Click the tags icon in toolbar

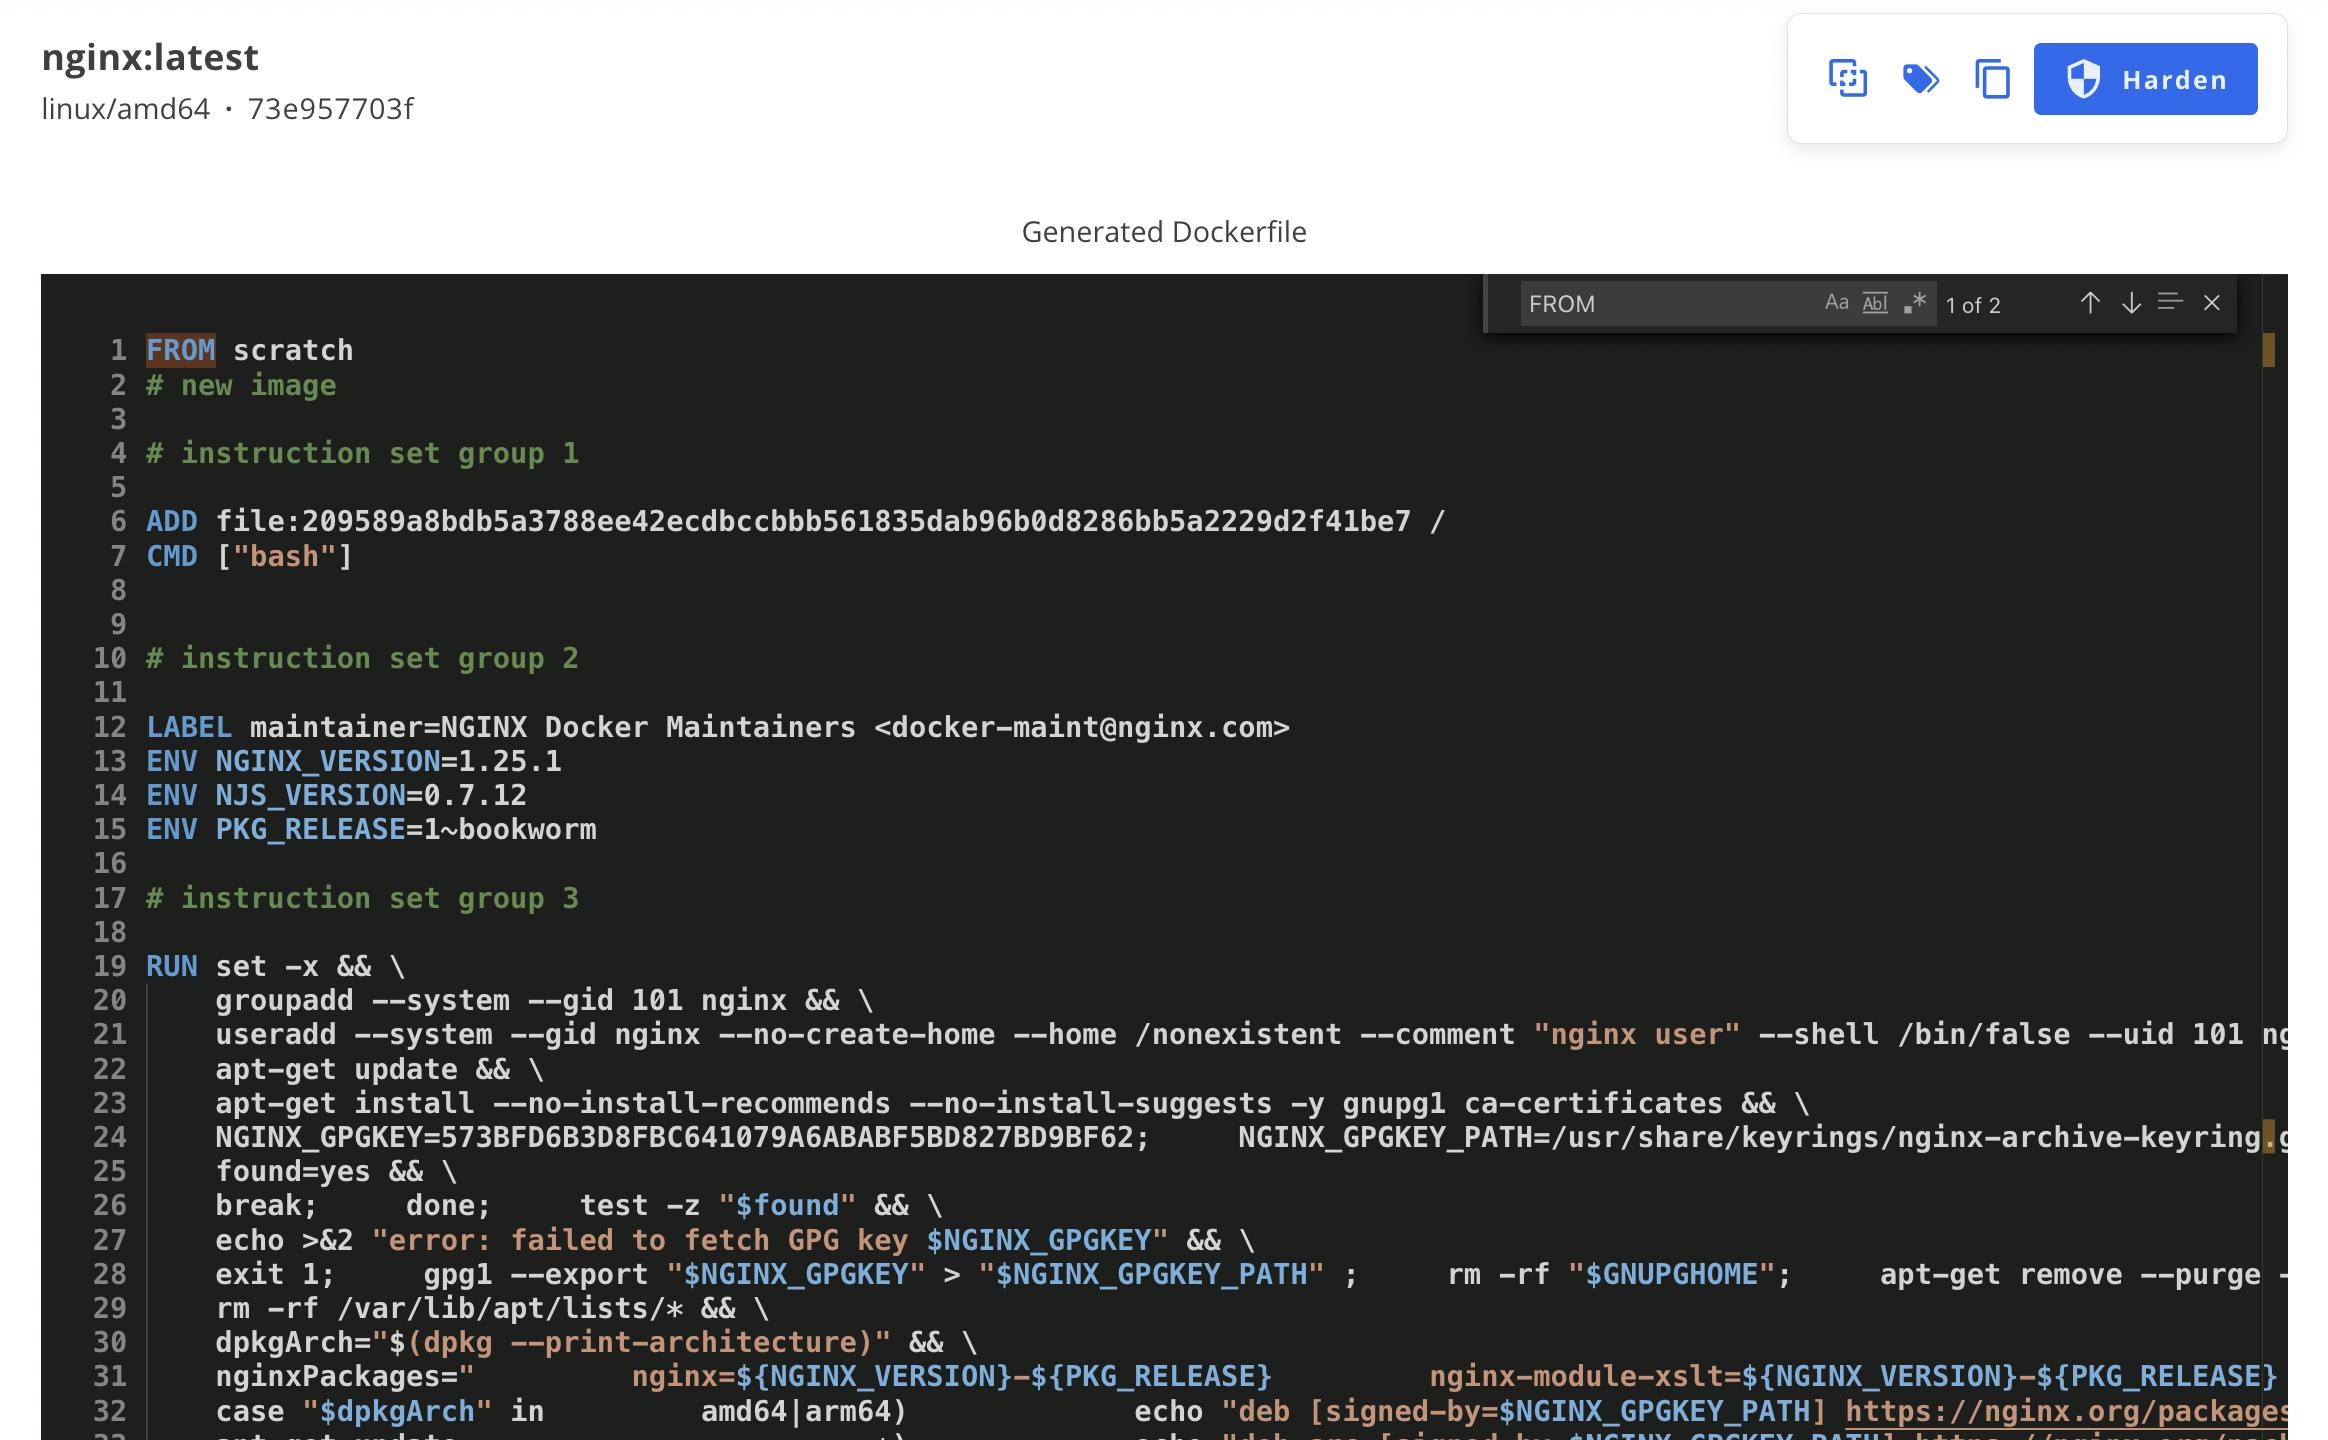click(x=1920, y=79)
